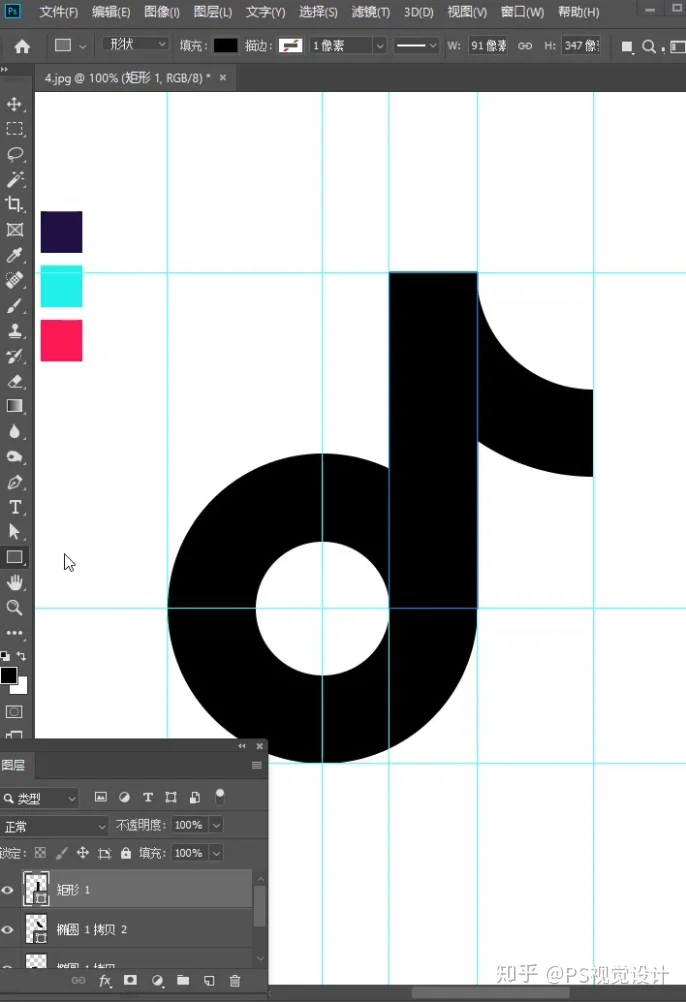Viewport: 686px width, 1002px height.
Task: Open the 滤镜(T) menu
Action: pyautogui.click(x=370, y=12)
